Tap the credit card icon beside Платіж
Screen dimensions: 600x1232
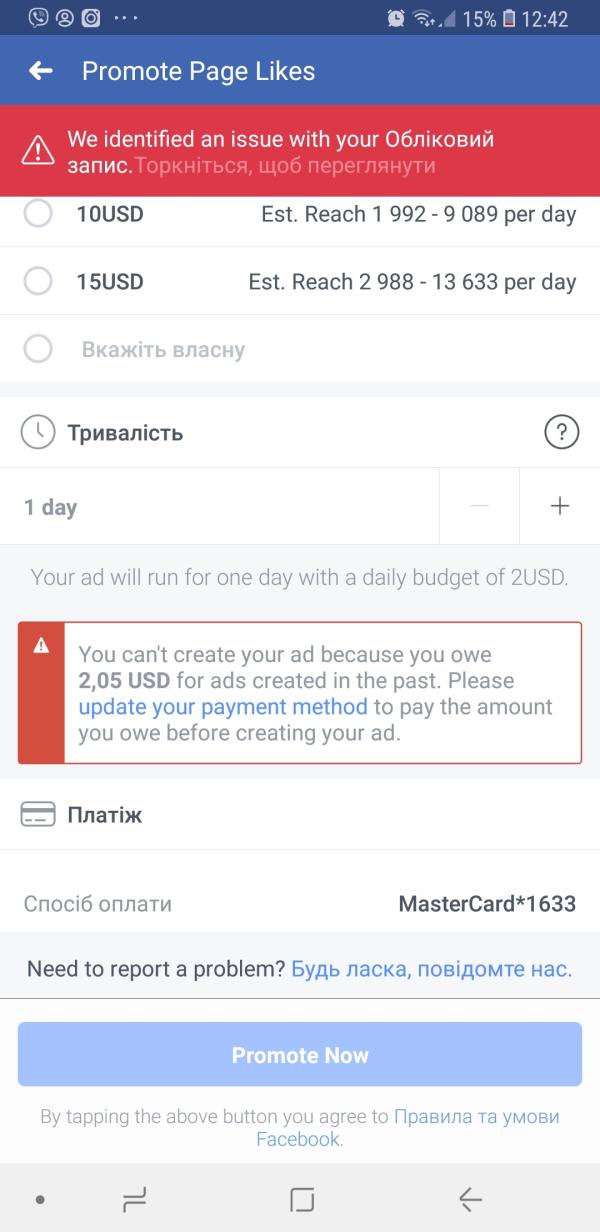click(x=38, y=815)
